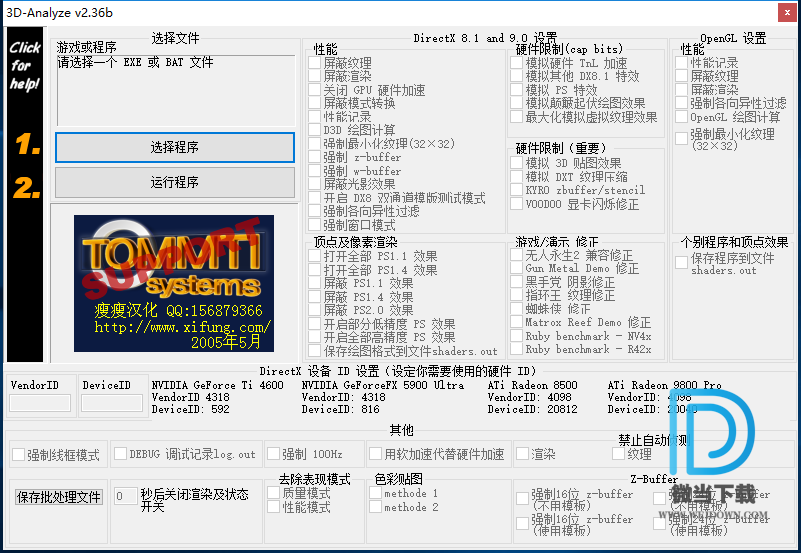Enable 屏蔽光影效果 checkbox

(x=315, y=184)
